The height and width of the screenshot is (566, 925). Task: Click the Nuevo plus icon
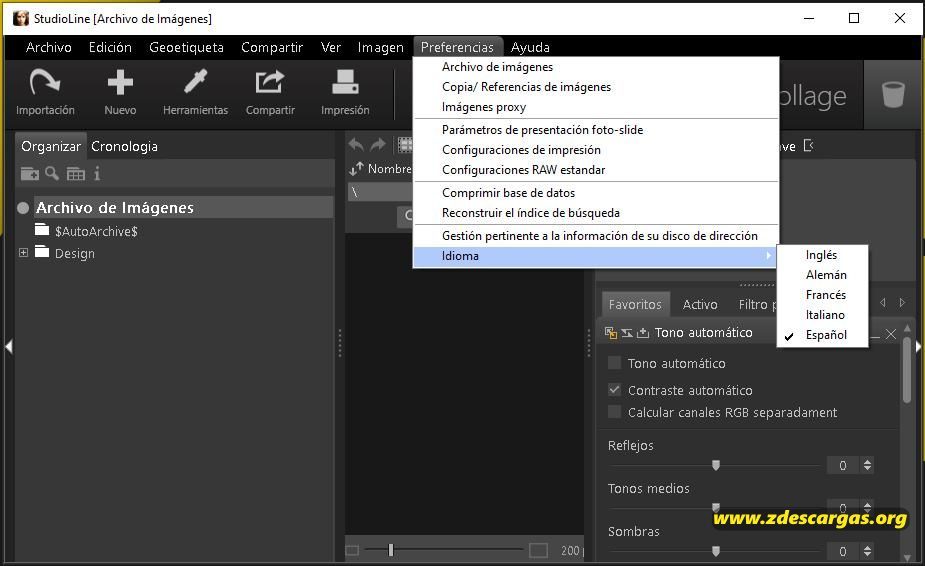[x=120, y=83]
